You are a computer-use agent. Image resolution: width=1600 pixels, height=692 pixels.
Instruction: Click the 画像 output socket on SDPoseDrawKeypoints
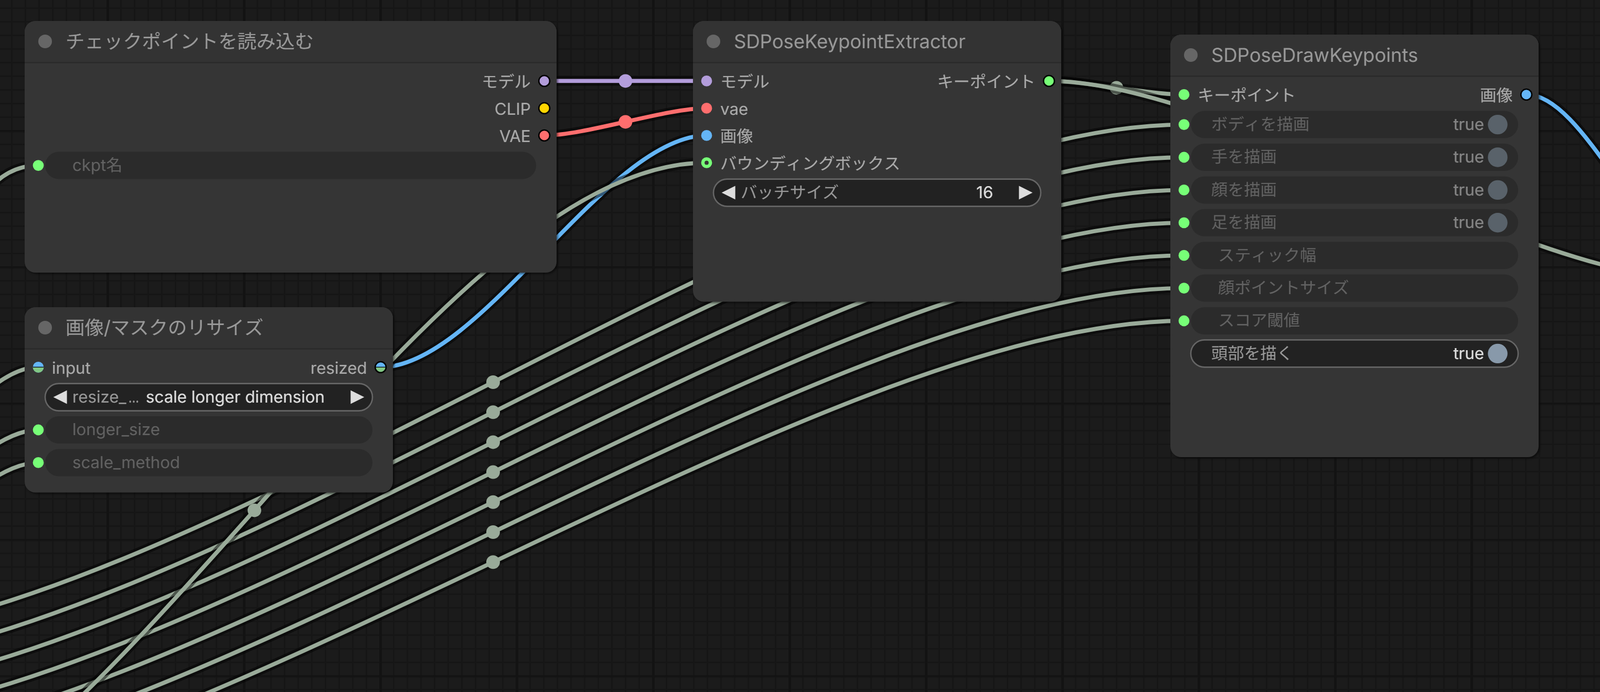(1526, 94)
